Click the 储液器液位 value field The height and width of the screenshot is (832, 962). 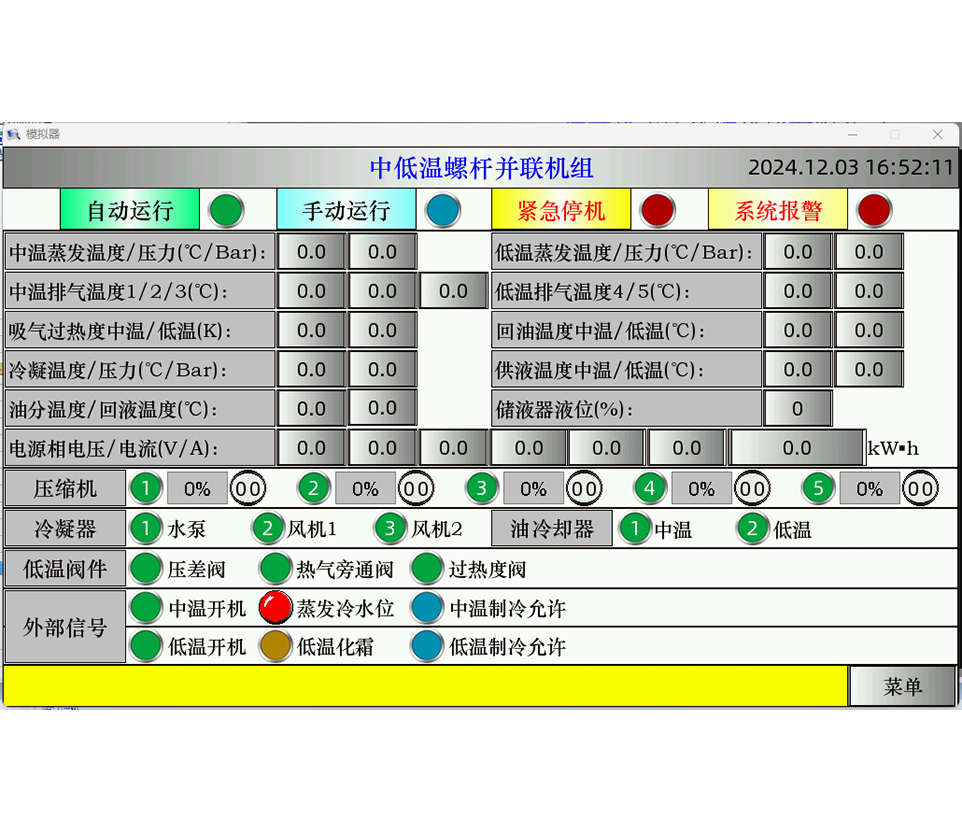[797, 408]
